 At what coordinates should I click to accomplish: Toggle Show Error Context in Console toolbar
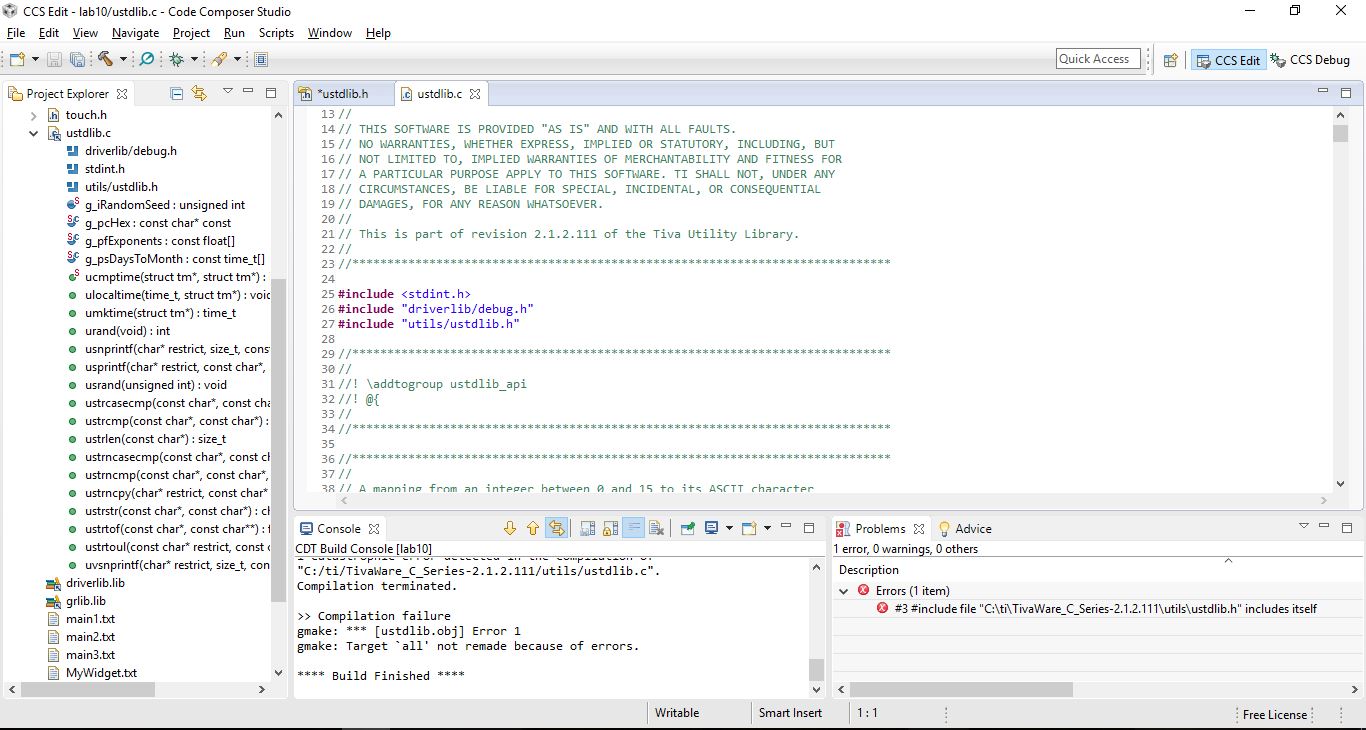(x=556, y=528)
